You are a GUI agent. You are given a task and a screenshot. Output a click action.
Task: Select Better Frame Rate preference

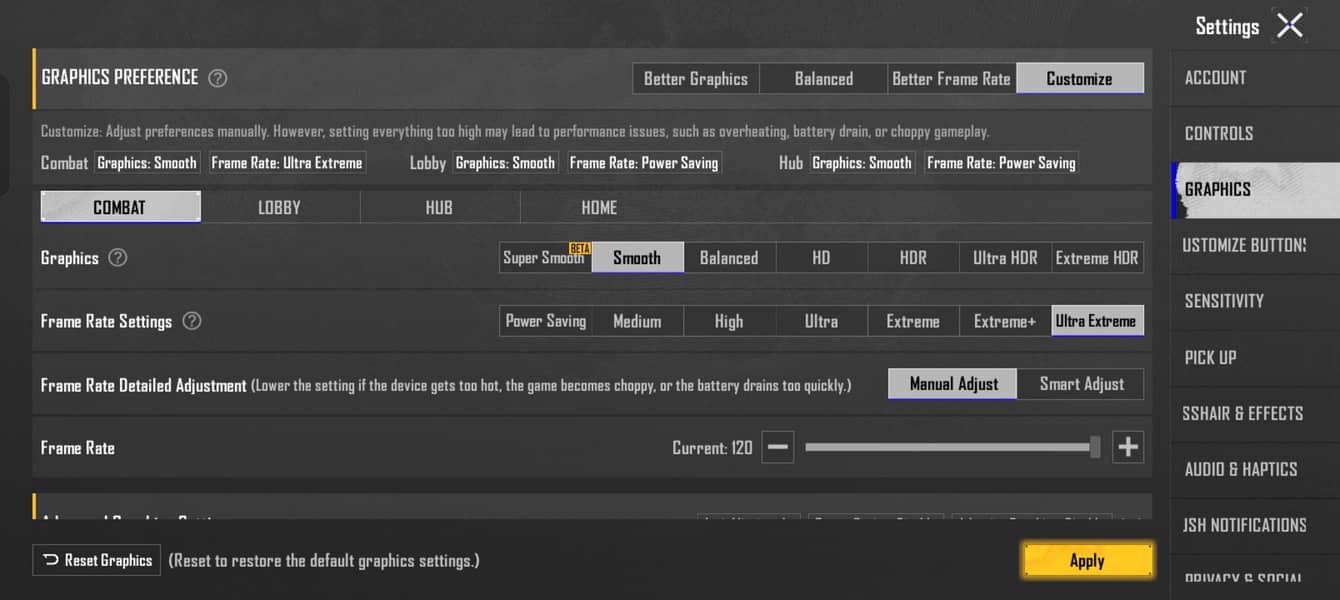click(x=952, y=79)
